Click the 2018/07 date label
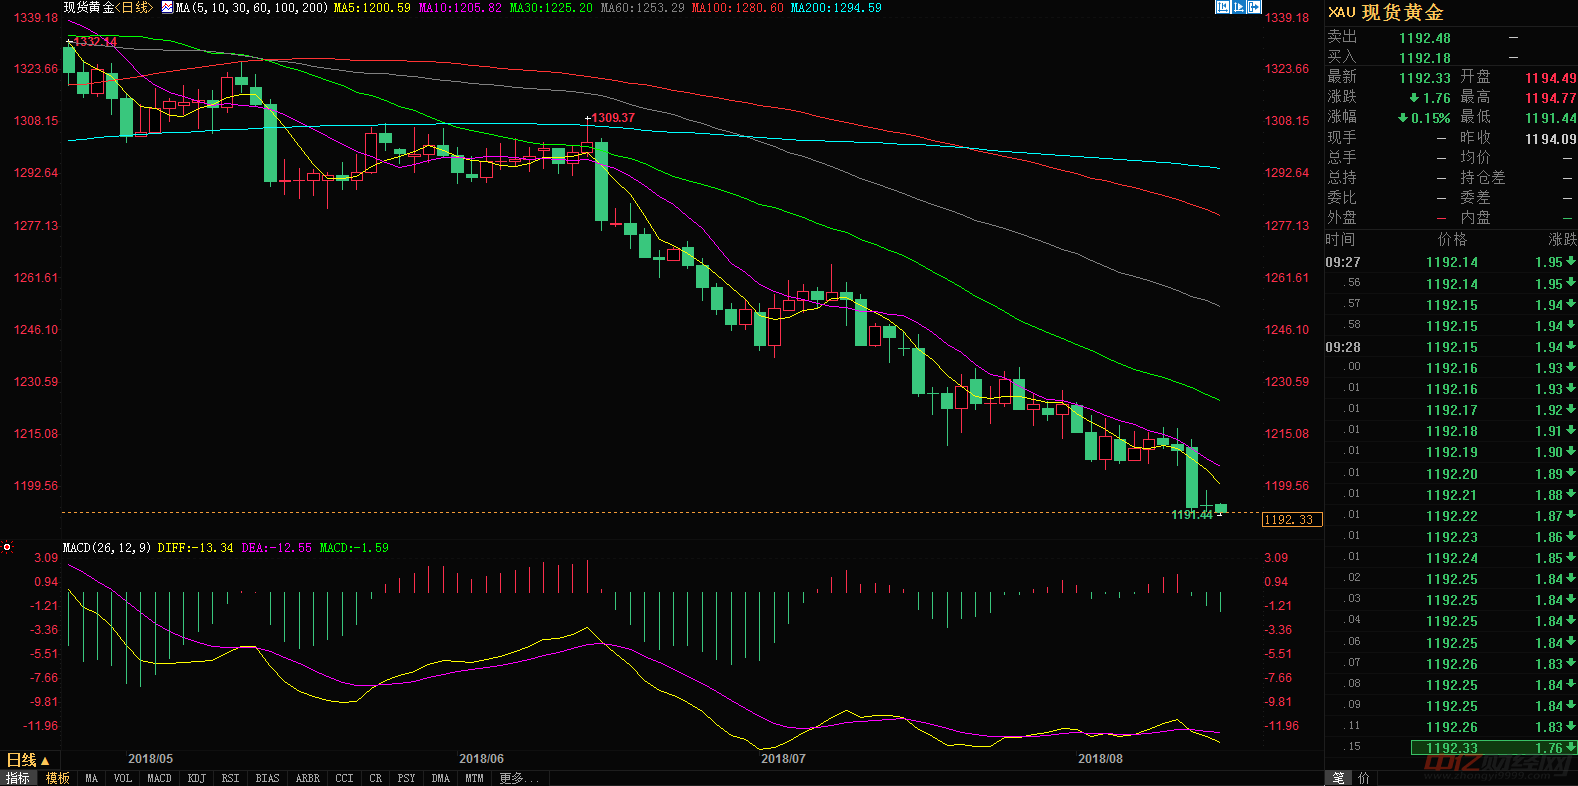Screen dimensions: 1578x786 (783, 759)
